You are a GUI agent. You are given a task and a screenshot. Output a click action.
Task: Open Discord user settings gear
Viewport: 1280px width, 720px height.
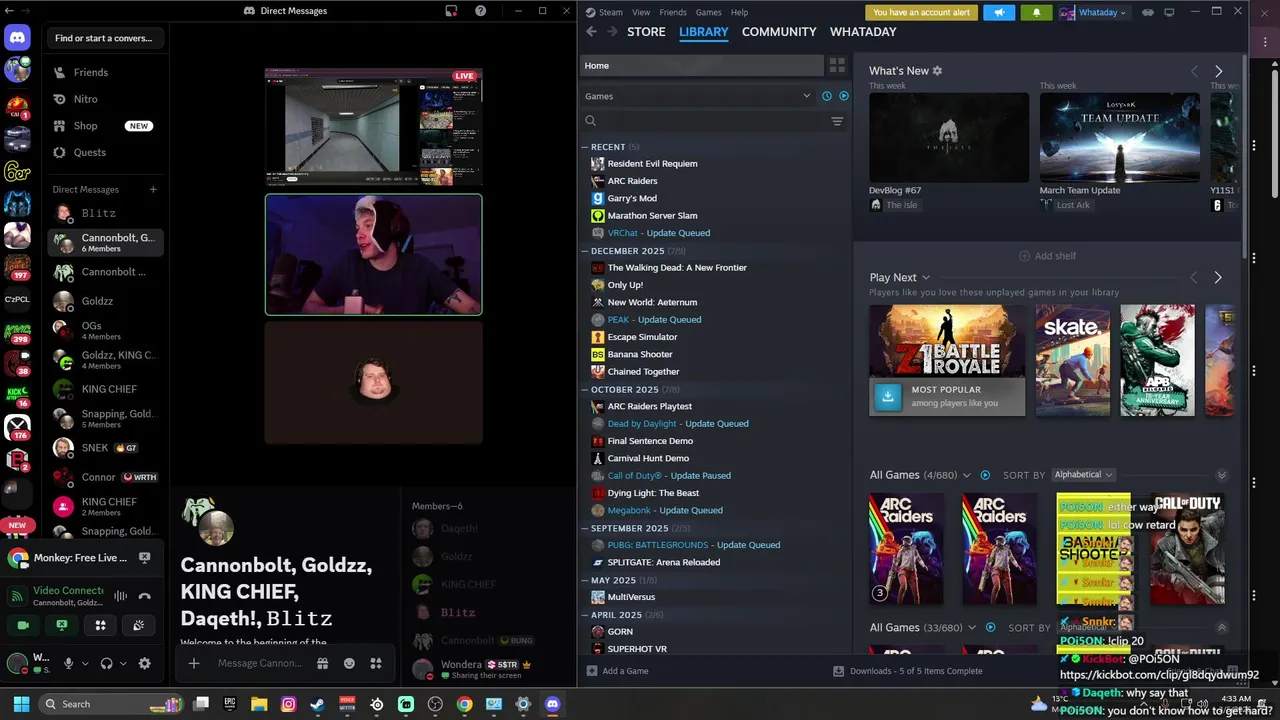(x=145, y=663)
